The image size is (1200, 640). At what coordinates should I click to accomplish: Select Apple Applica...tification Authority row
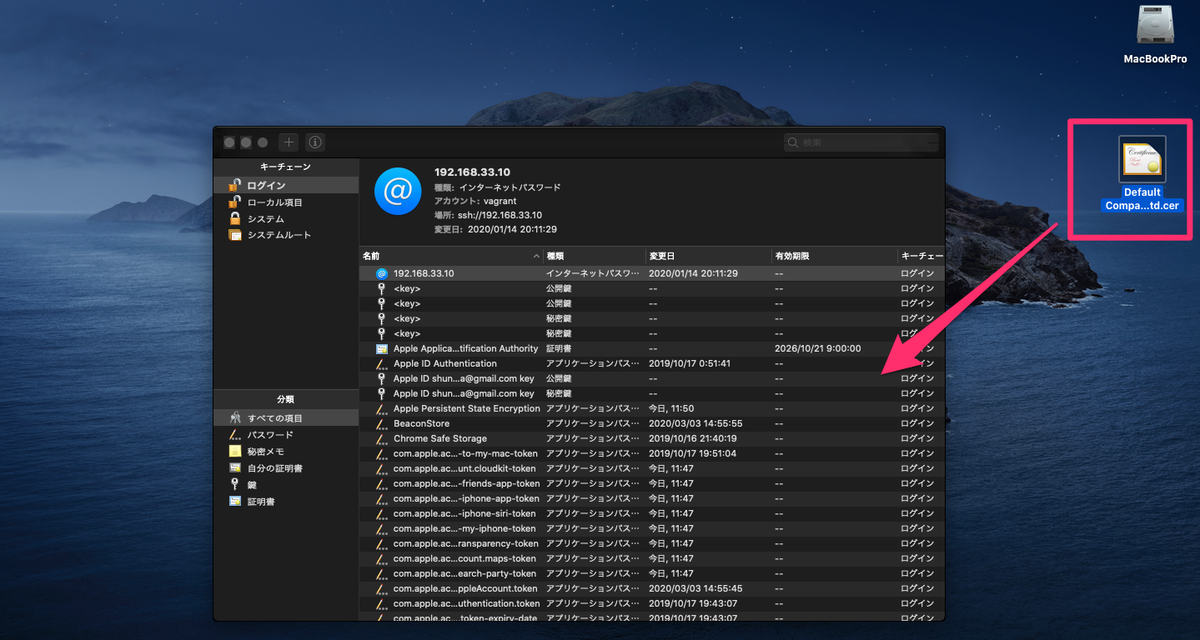click(652, 348)
